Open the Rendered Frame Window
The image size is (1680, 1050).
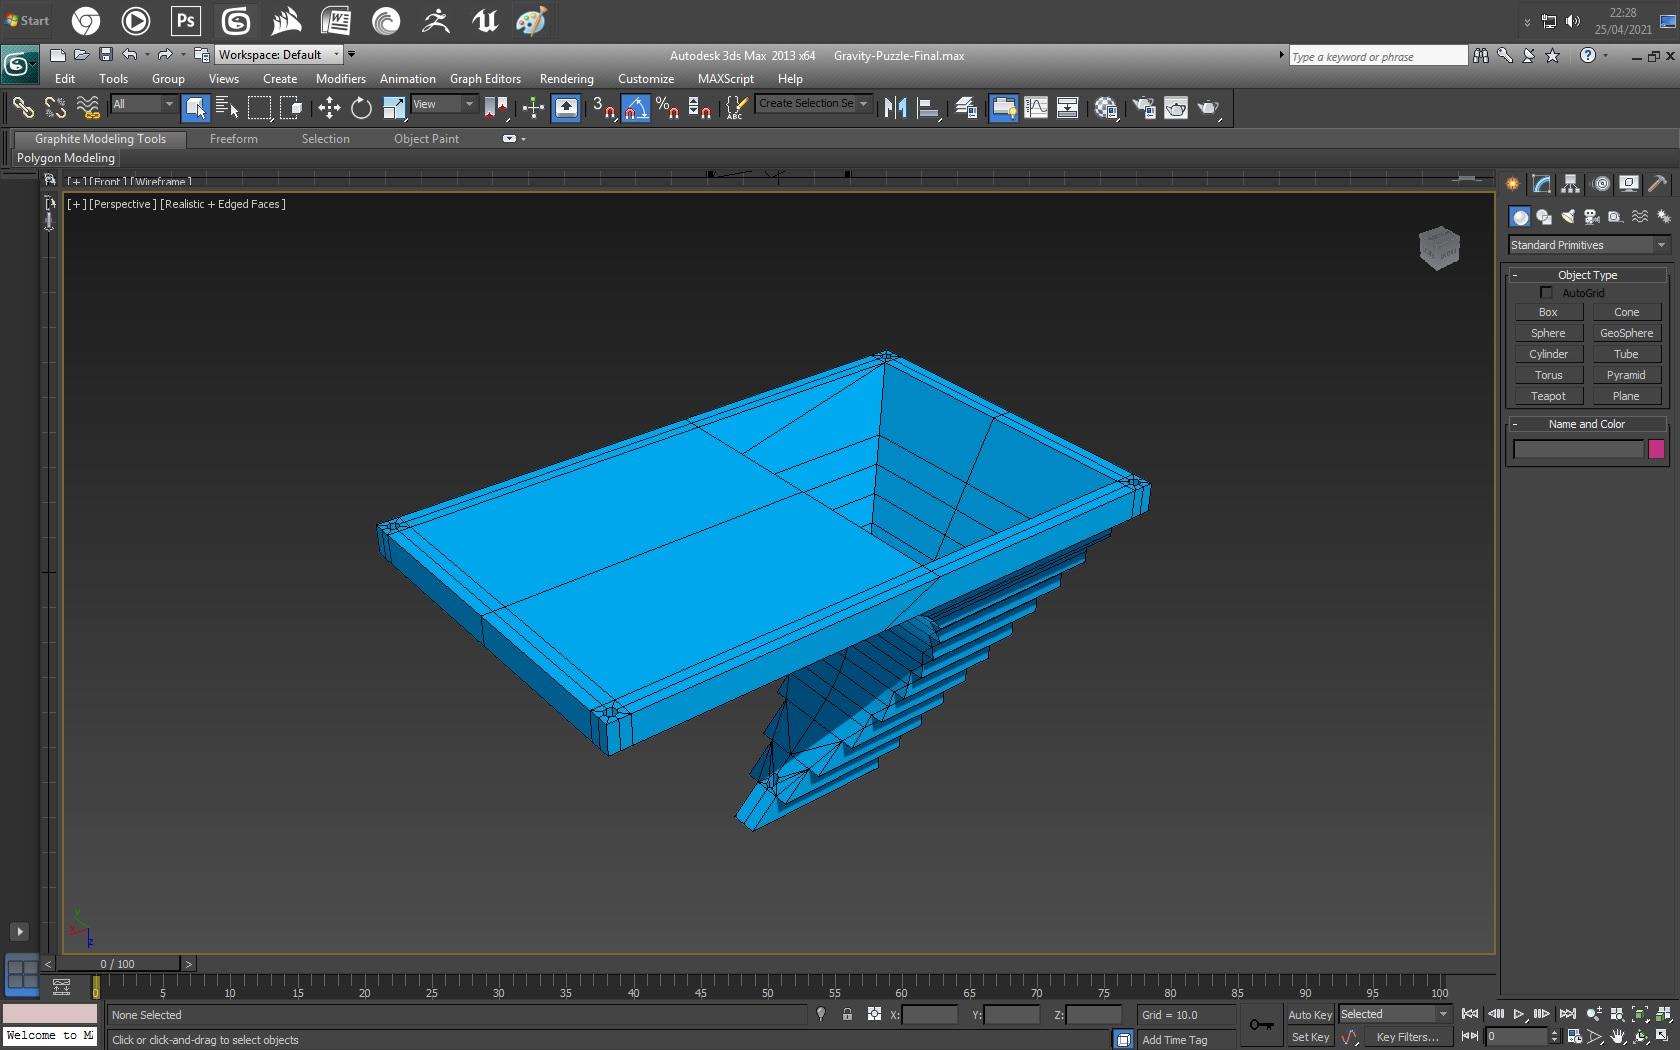1176,108
